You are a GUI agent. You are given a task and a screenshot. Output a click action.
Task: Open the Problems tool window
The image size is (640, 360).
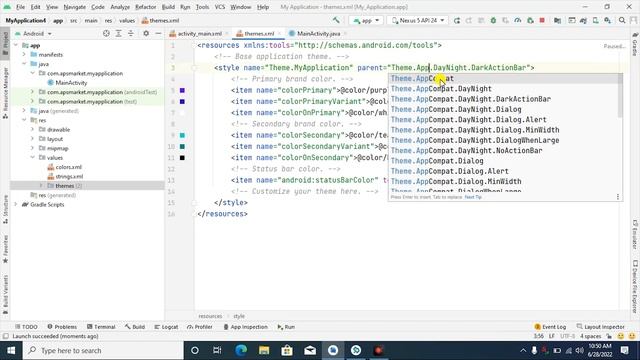coord(62,327)
